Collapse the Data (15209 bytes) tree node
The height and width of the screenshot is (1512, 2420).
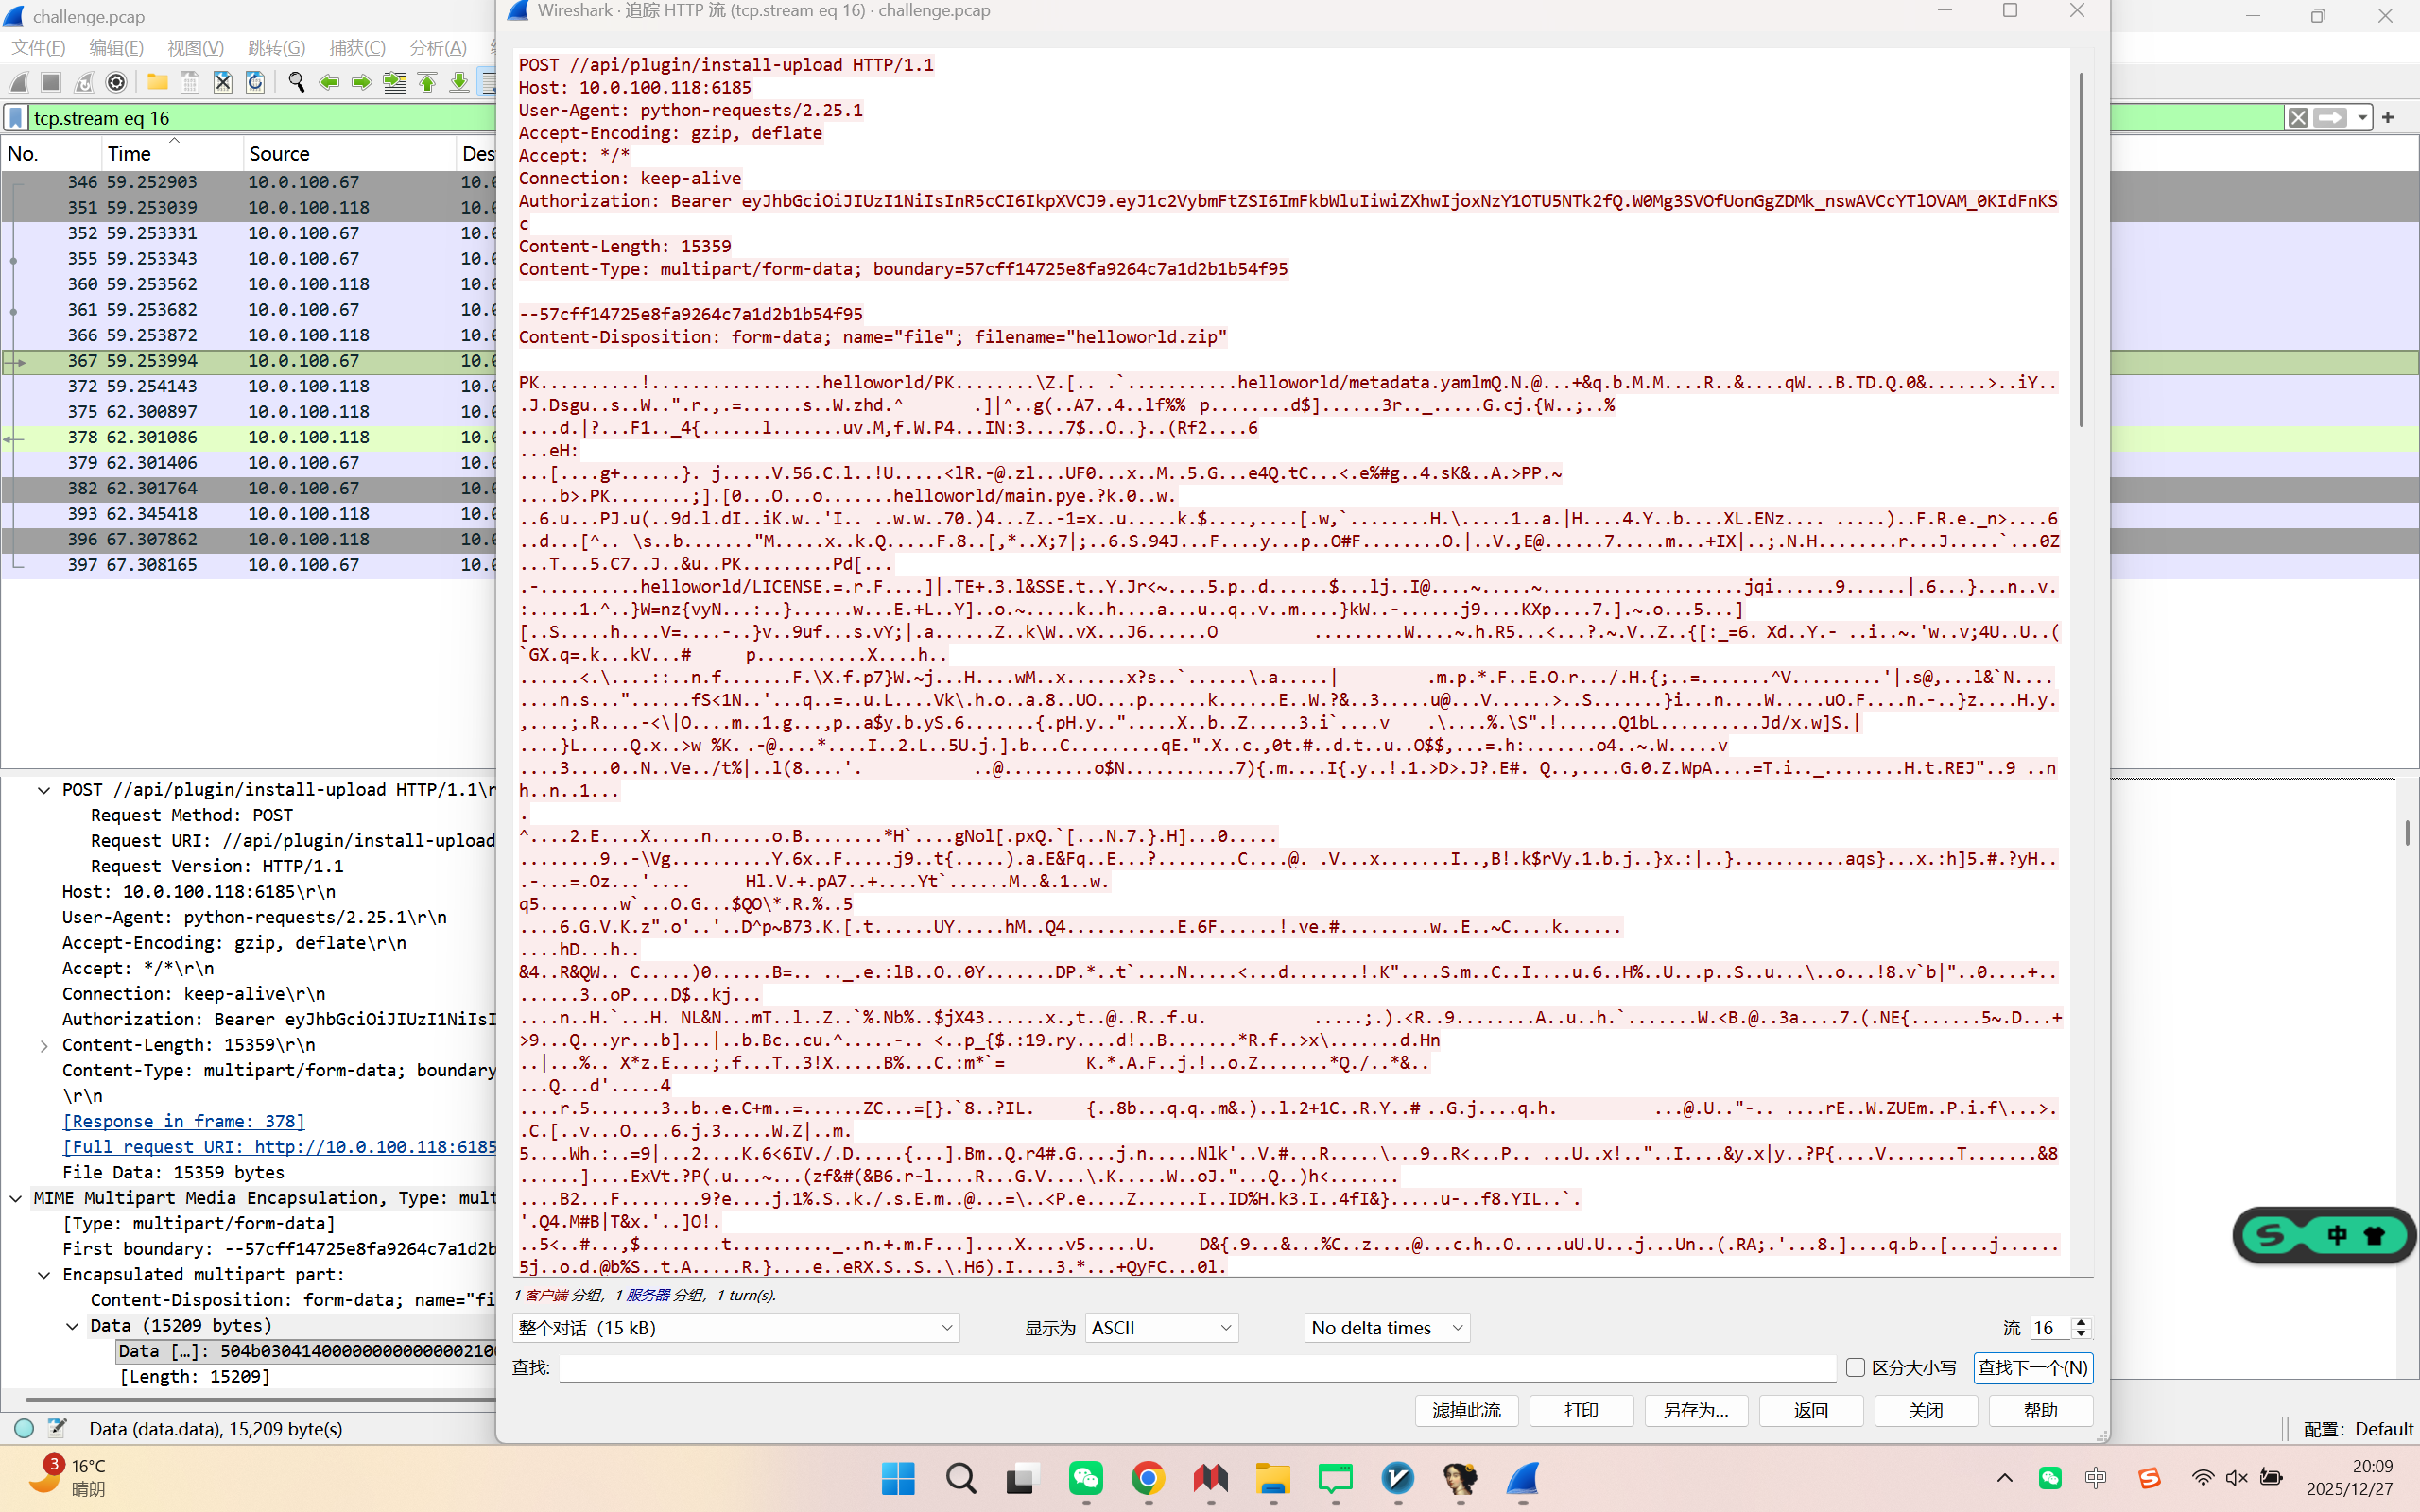(x=72, y=1326)
